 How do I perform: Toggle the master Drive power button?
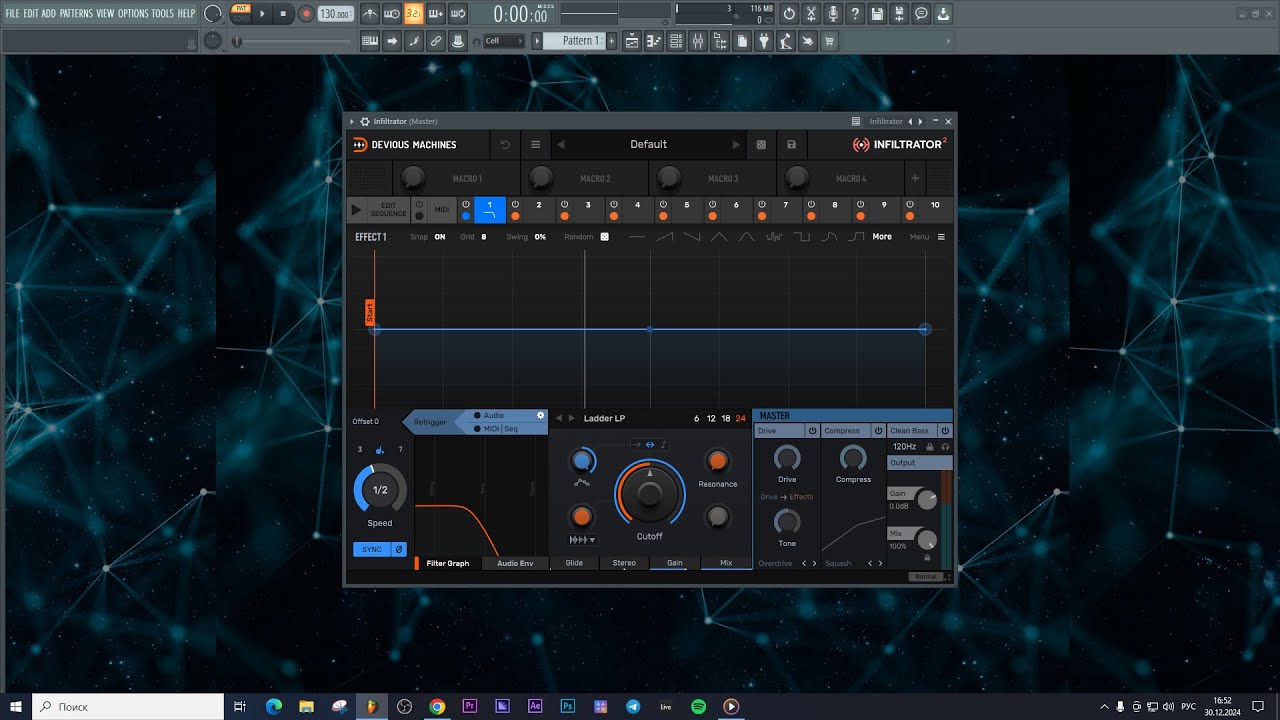tap(812, 431)
